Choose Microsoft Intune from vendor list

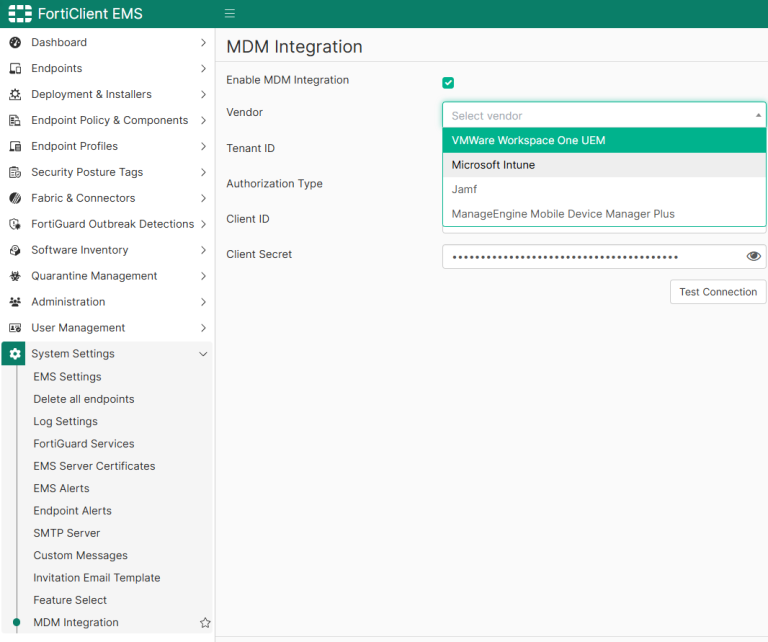click(604, 165)
